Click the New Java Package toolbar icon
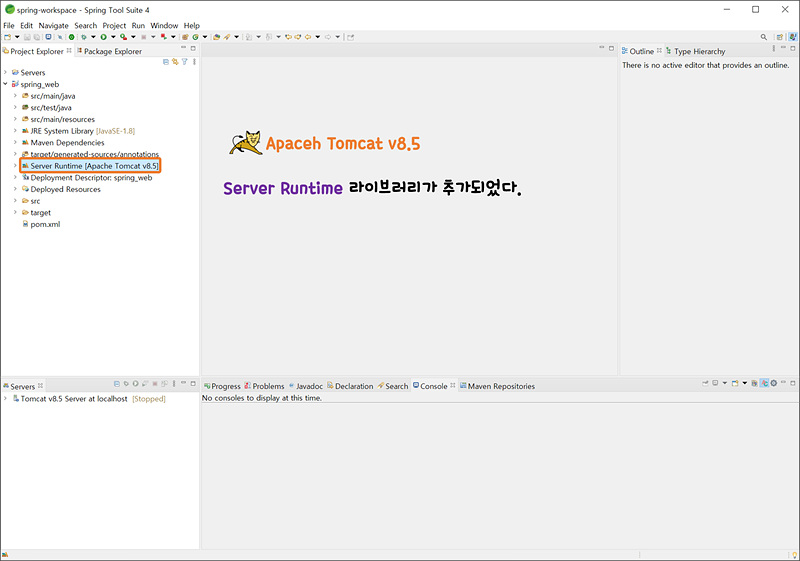The width and height of the screenshot is (800, 561). click(185, 37)
